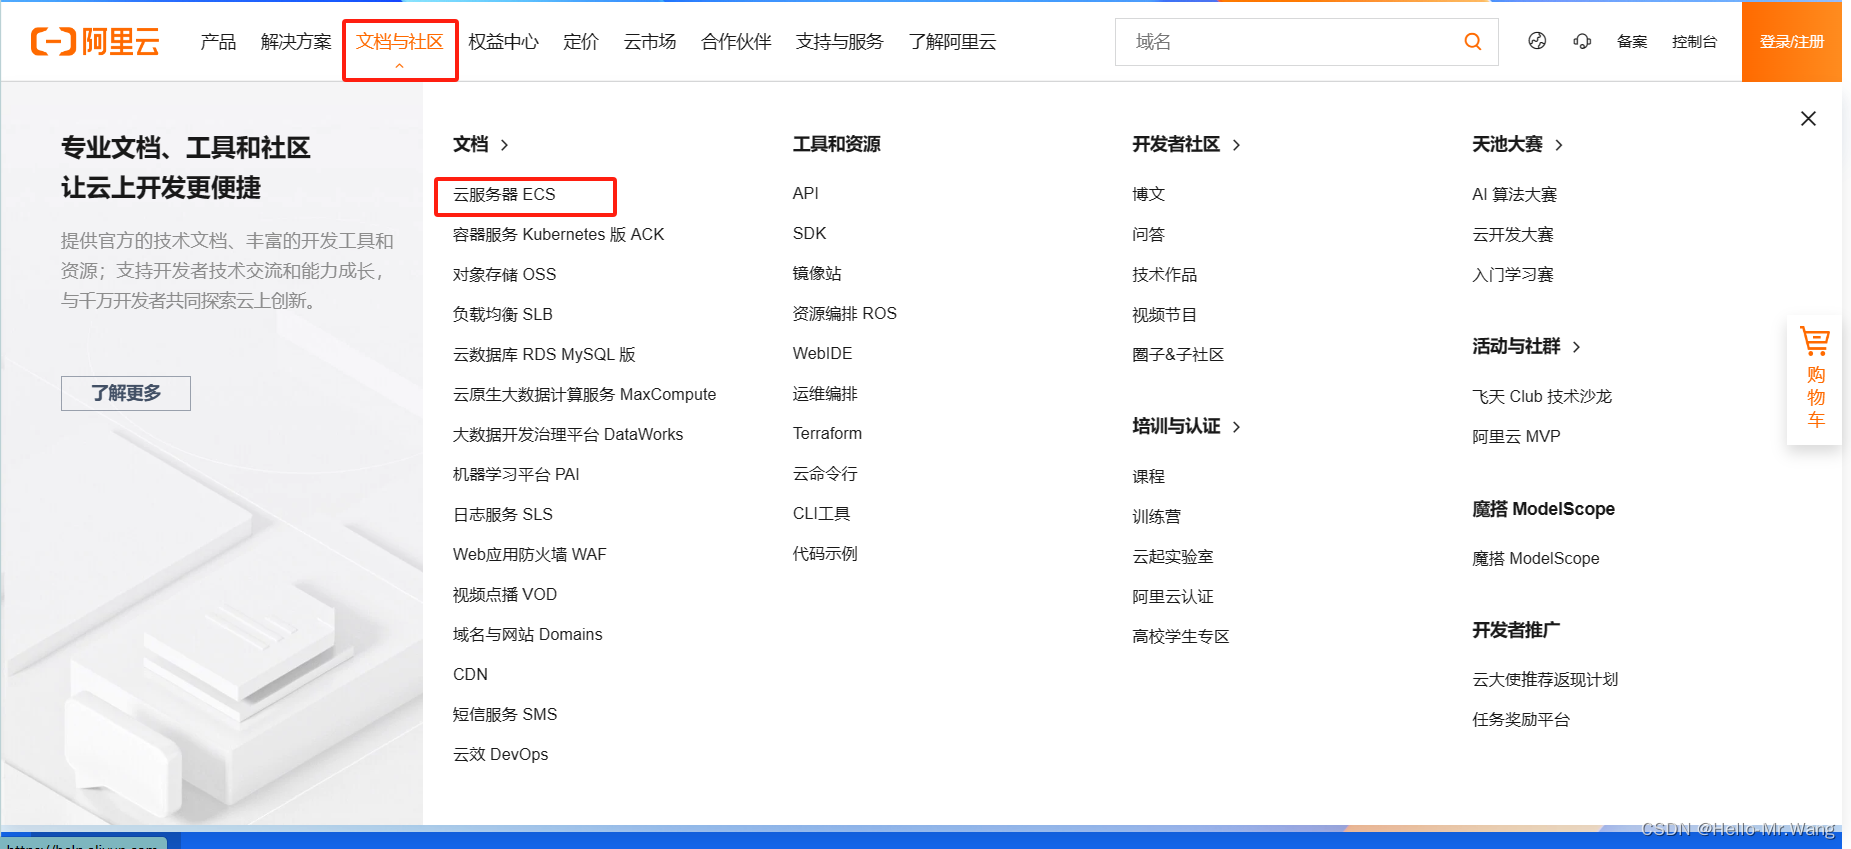Open 云服务器 ECS documentation
Viewport: 1851px width, 849px height.
504,194
